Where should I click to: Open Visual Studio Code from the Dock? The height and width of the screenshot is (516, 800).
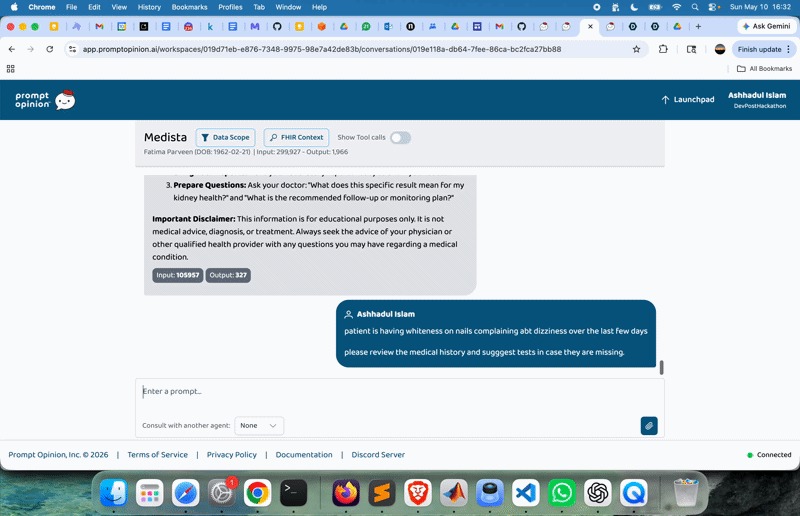coord(526,493)
